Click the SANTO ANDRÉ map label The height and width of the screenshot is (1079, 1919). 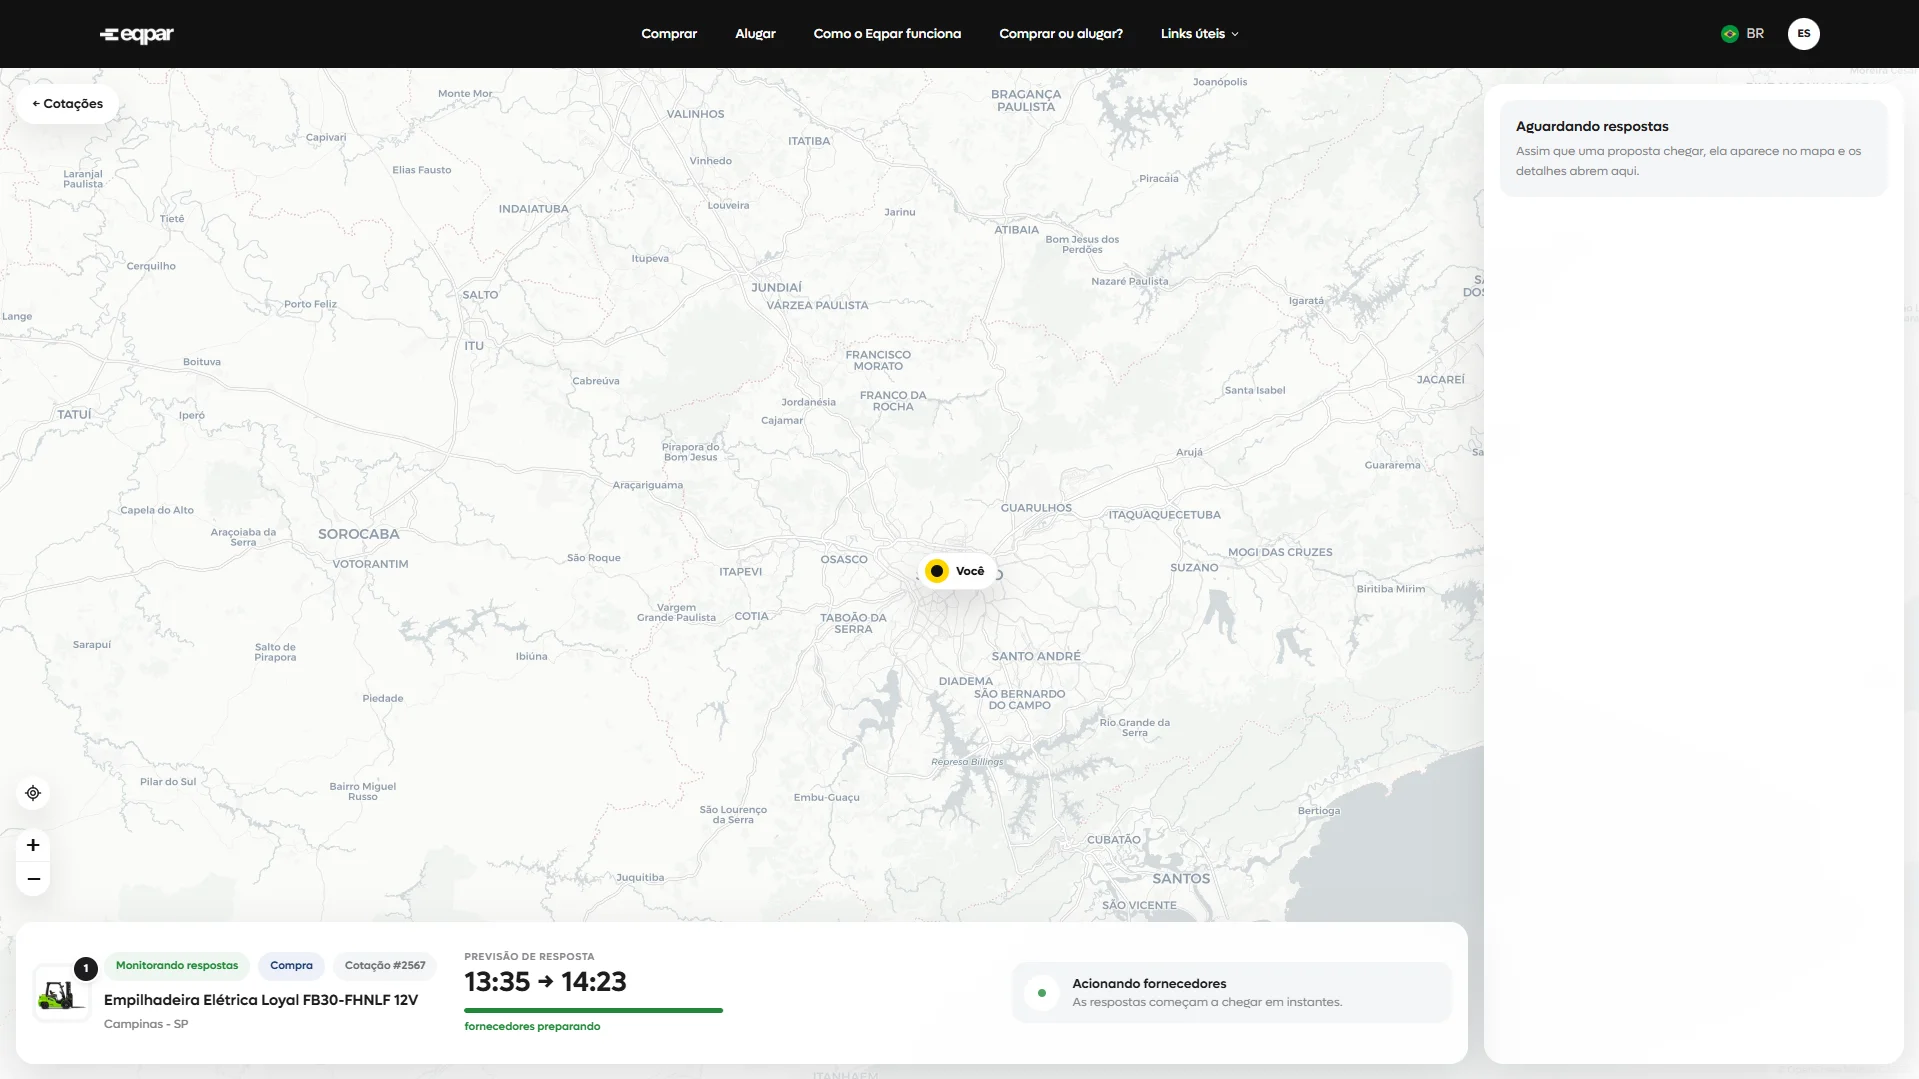click(x=1036, y=657)
